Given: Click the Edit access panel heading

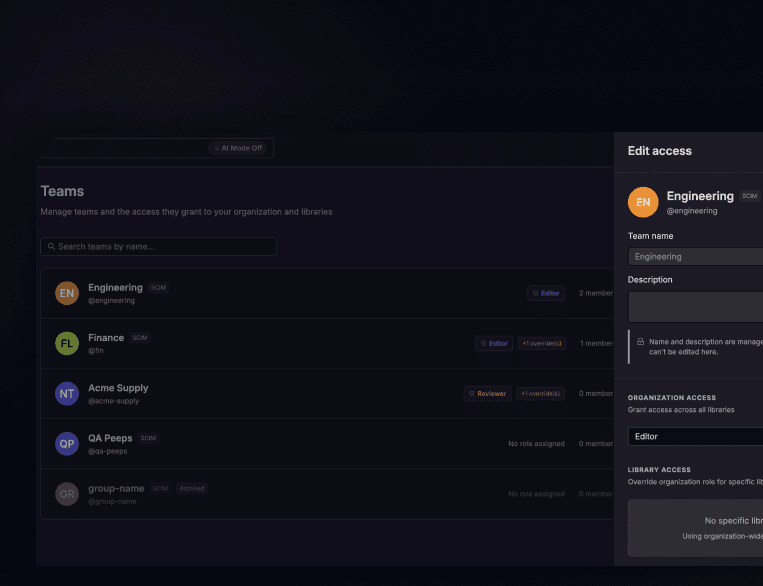Looking at the screenshot, I should coord(659,151).
